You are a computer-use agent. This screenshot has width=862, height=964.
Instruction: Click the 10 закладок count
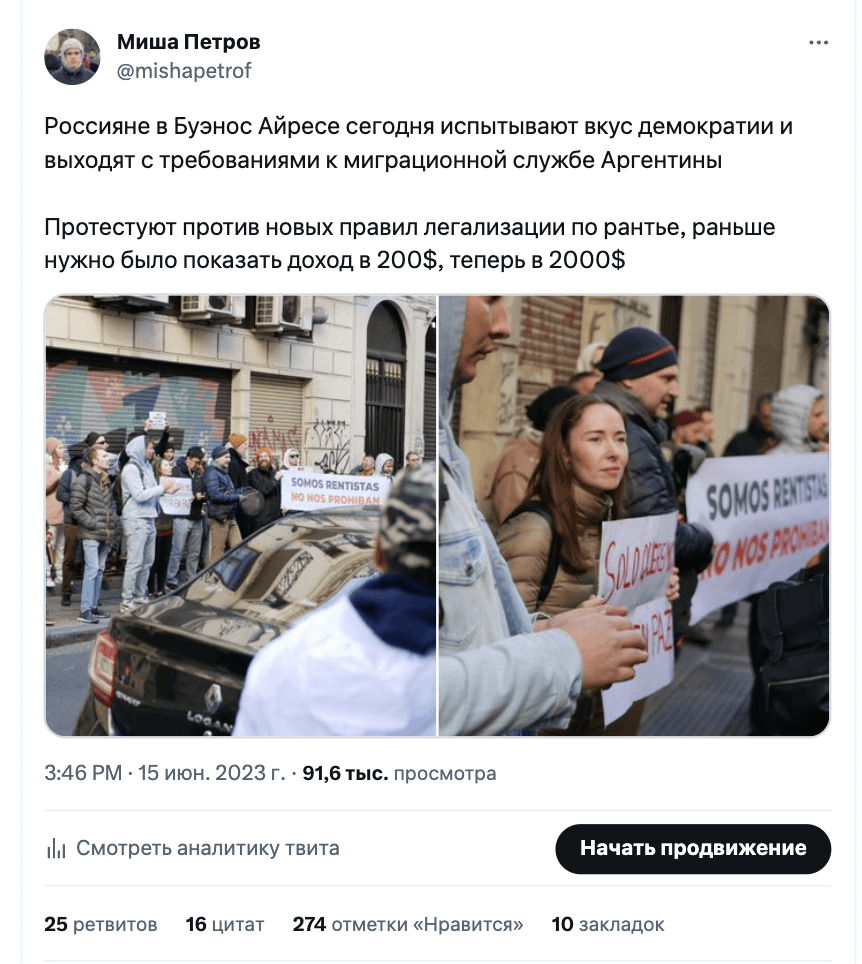(608, 924)
